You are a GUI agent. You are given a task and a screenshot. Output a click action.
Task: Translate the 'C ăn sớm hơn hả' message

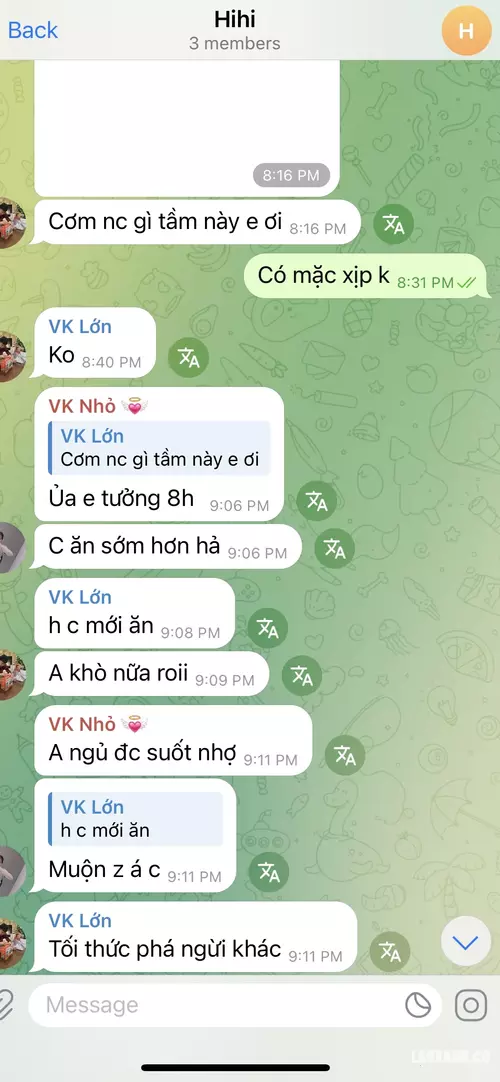click(x=334, y=549)
